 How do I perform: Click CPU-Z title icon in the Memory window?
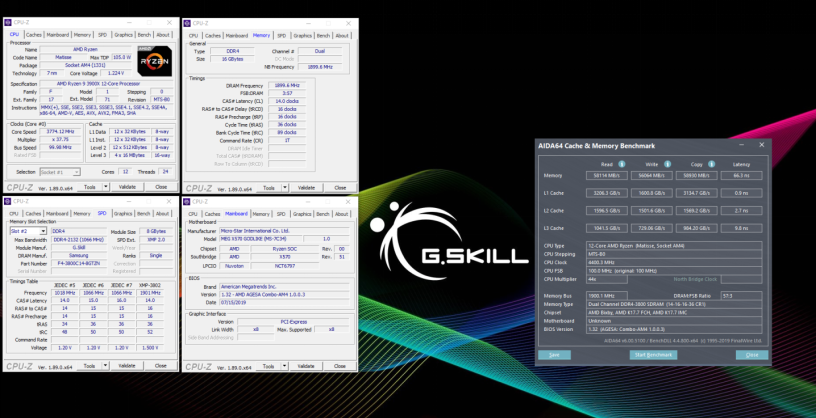coord(189,23)
